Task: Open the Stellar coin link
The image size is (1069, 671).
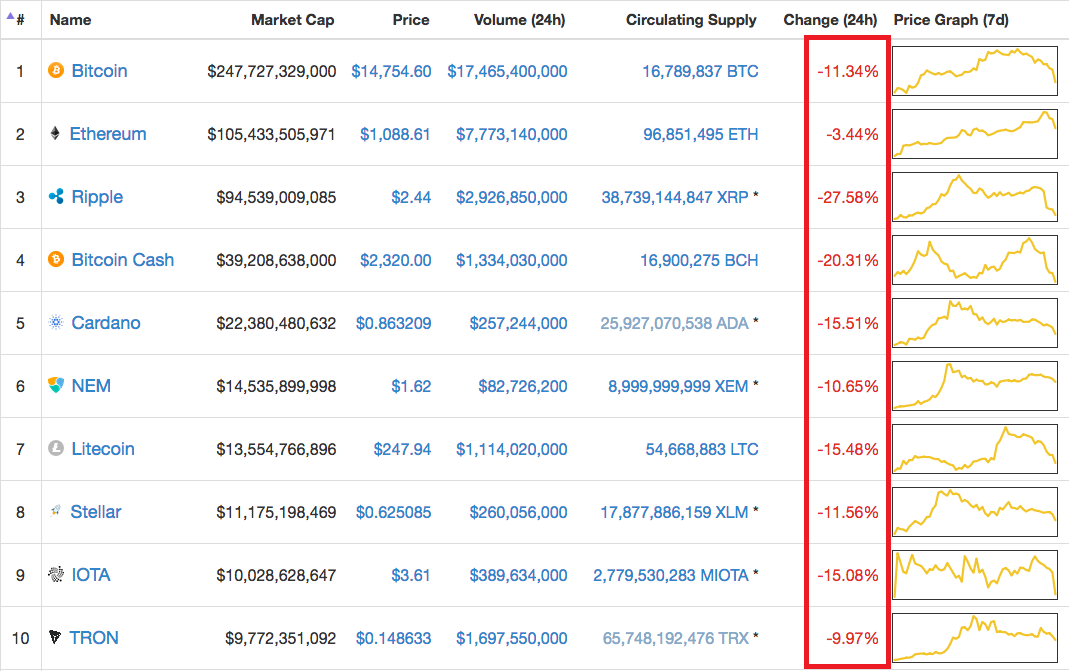Action: [95, 511]
